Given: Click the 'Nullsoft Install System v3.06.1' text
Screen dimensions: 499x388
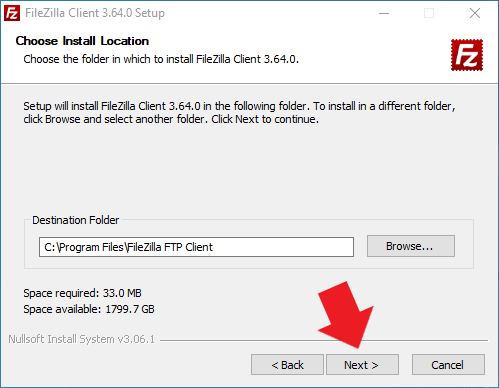Looking at the screenshot, I should 82,339.
